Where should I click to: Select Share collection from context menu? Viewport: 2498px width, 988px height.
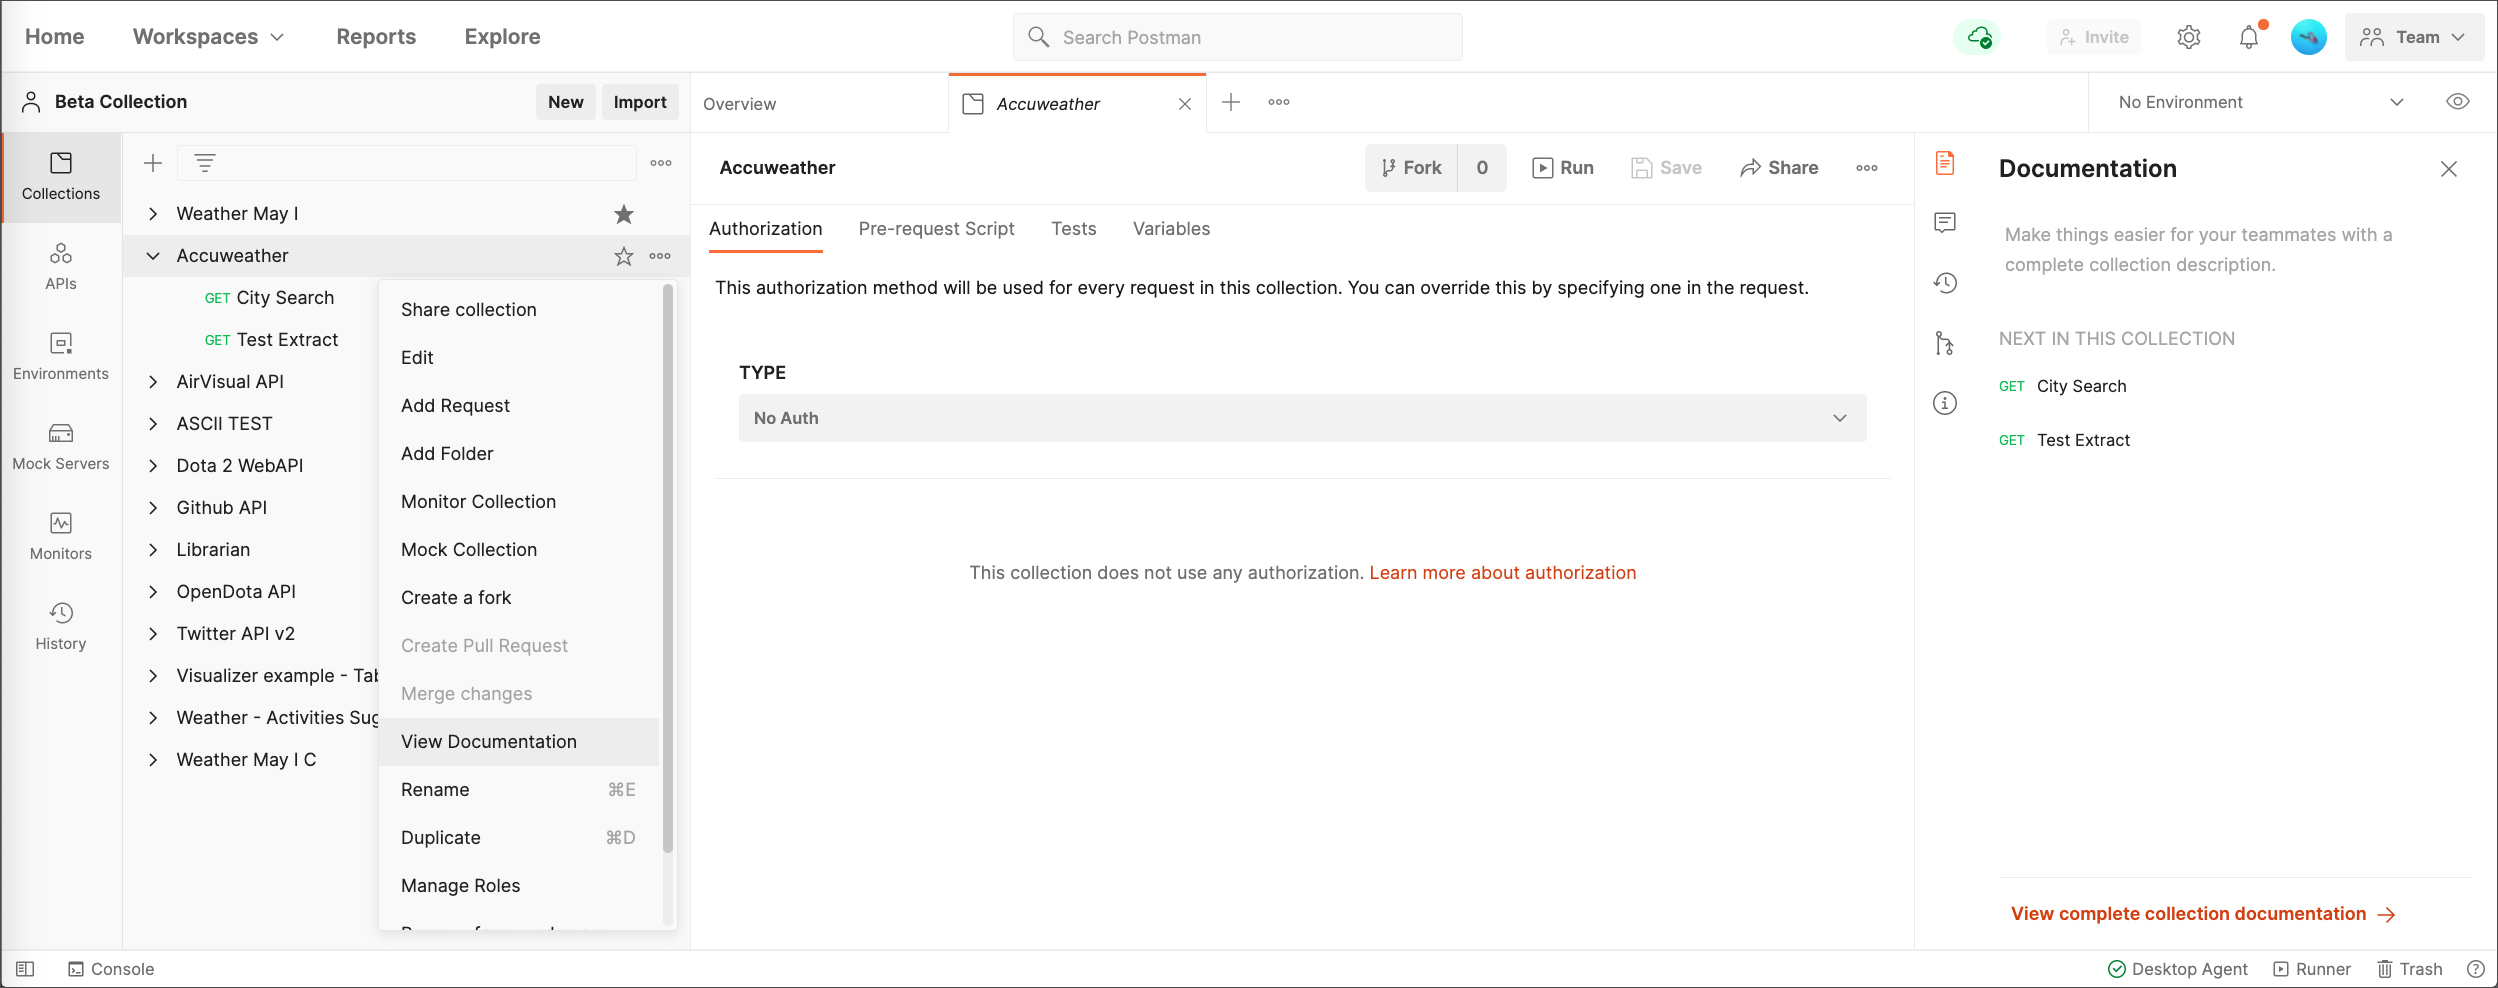pyautogui.click(x=519, y=310)
